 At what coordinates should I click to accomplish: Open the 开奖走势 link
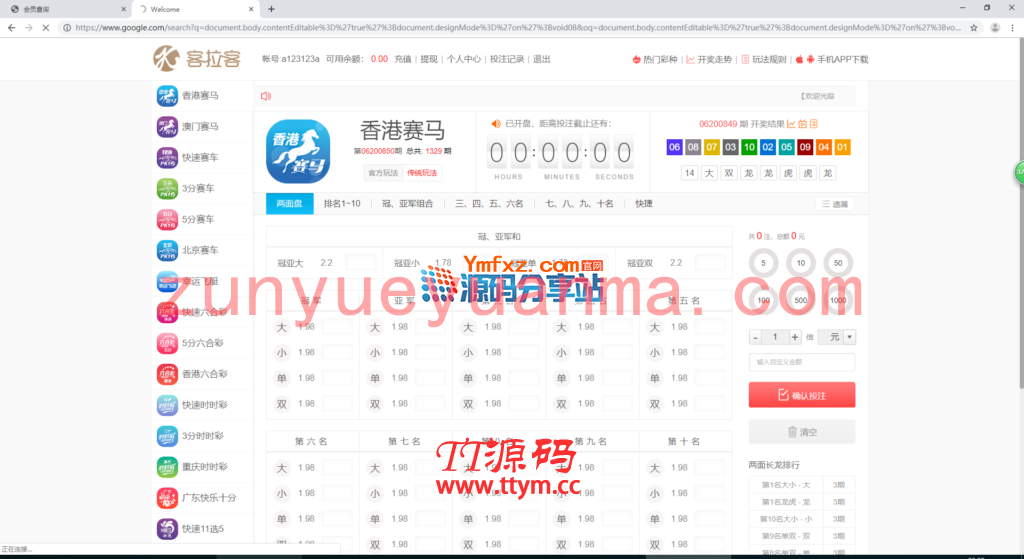point(709,59)
